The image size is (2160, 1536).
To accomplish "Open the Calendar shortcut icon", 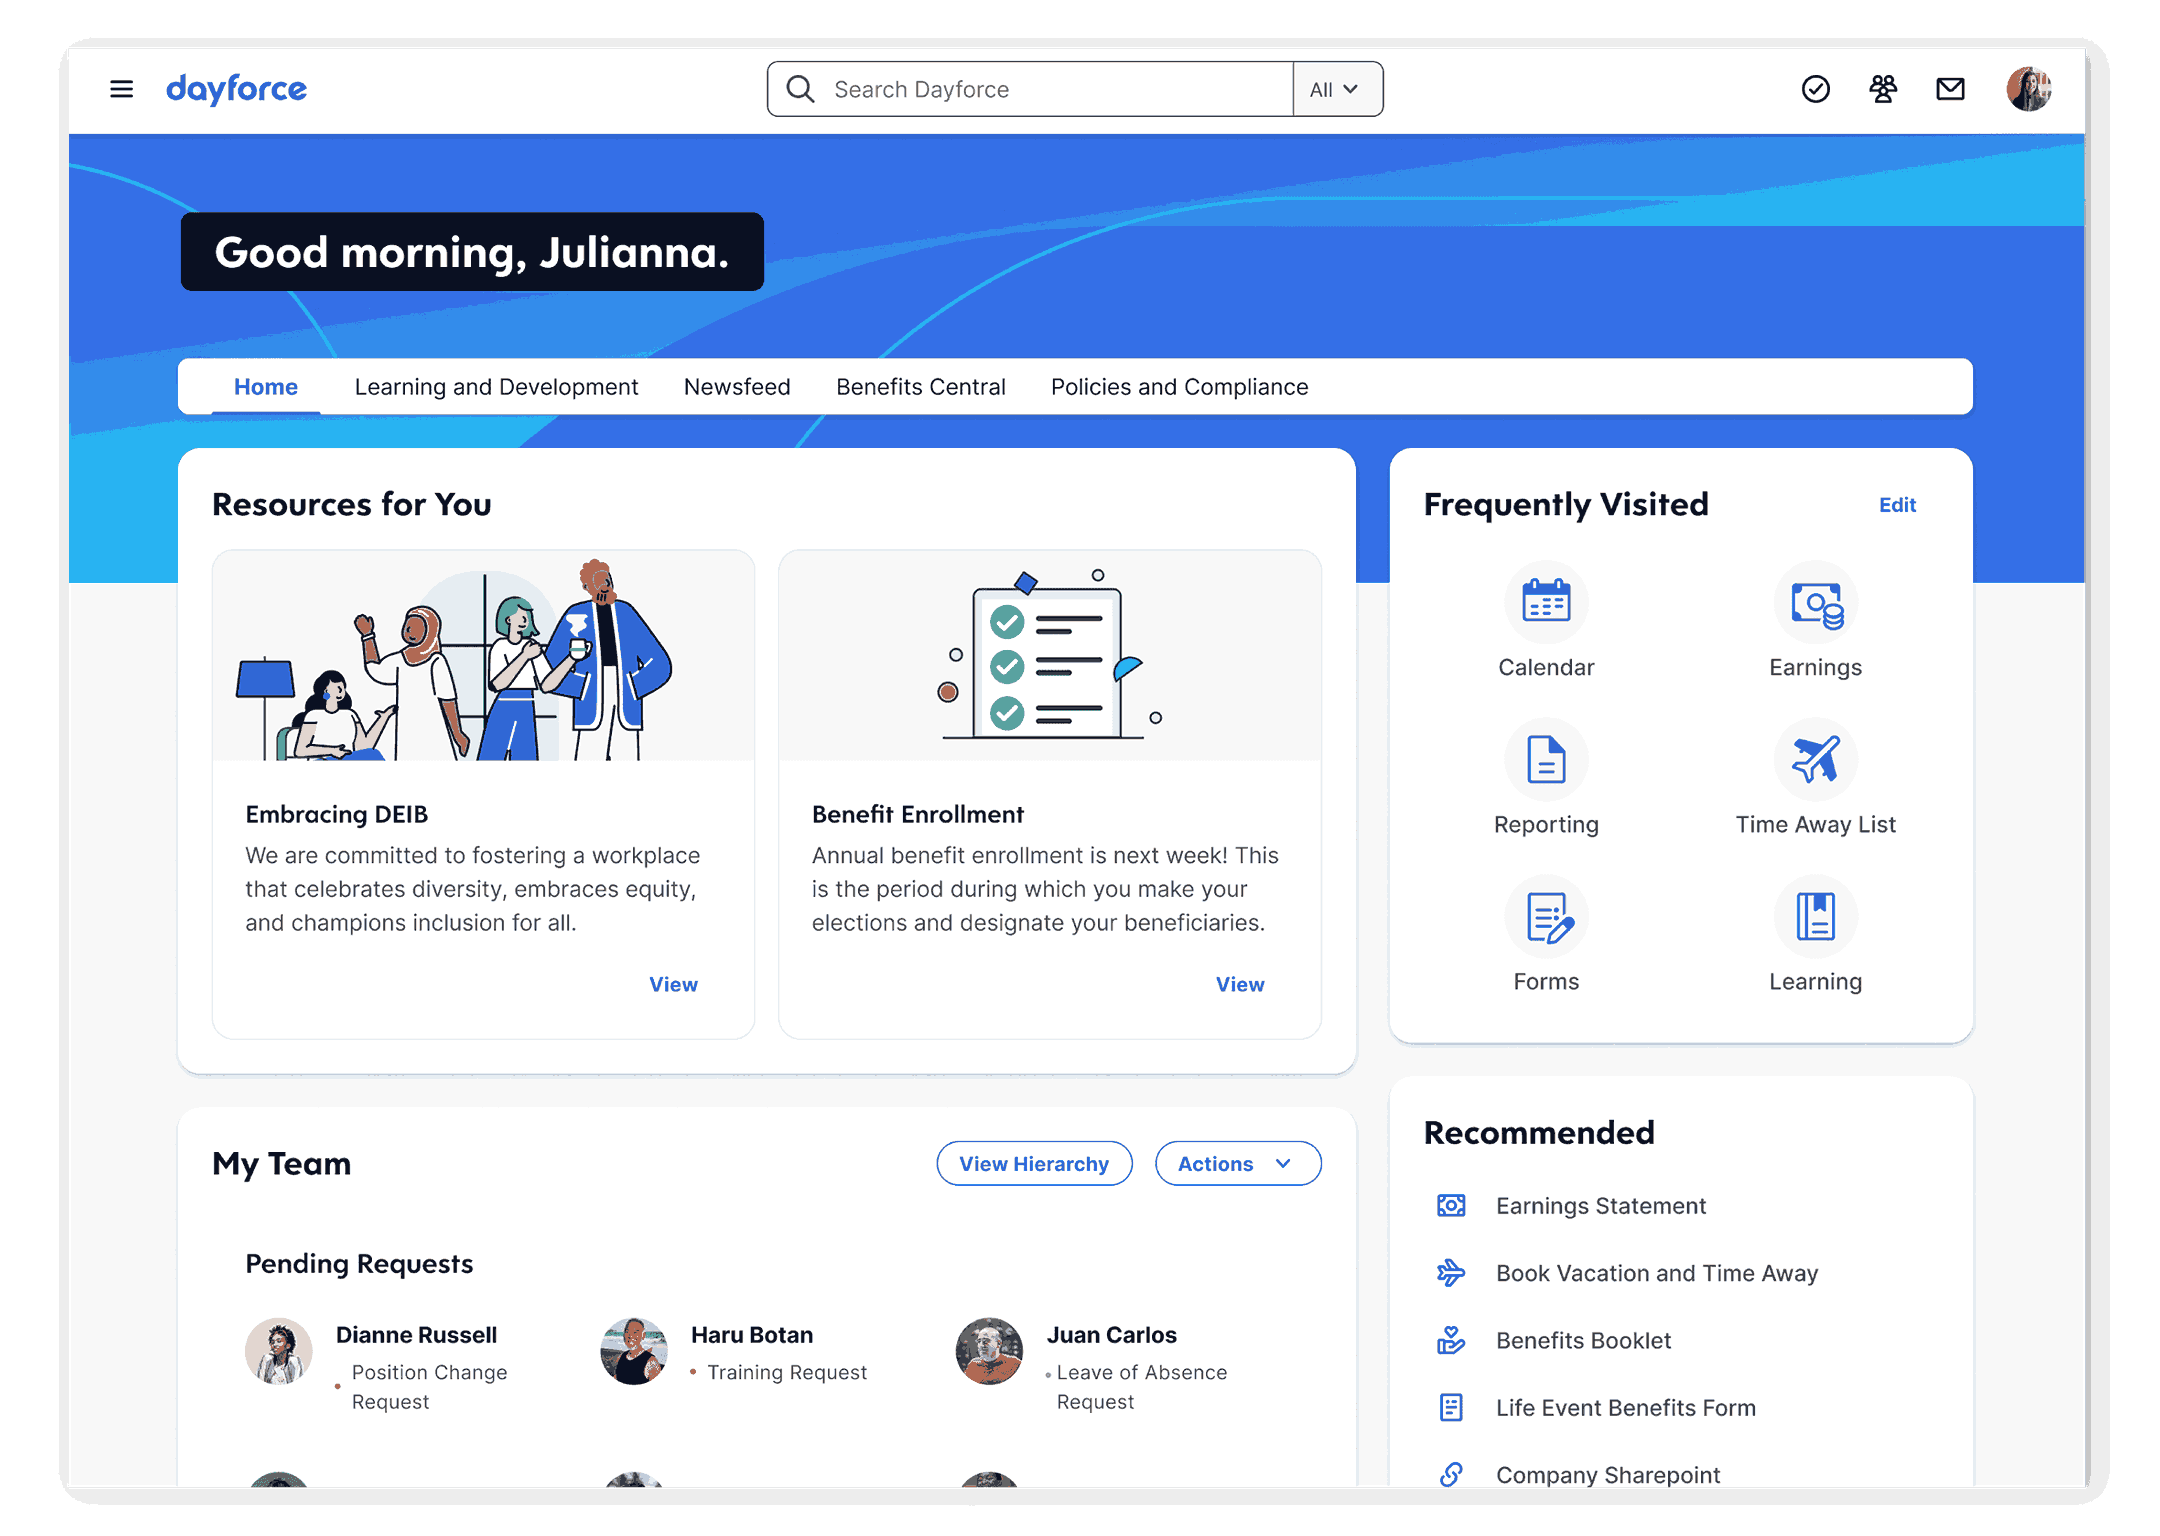I will 1545,602.
